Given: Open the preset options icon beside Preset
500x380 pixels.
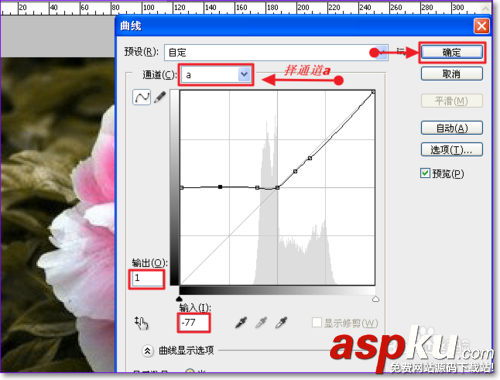Looking at the screenshot, I should 401,52.
